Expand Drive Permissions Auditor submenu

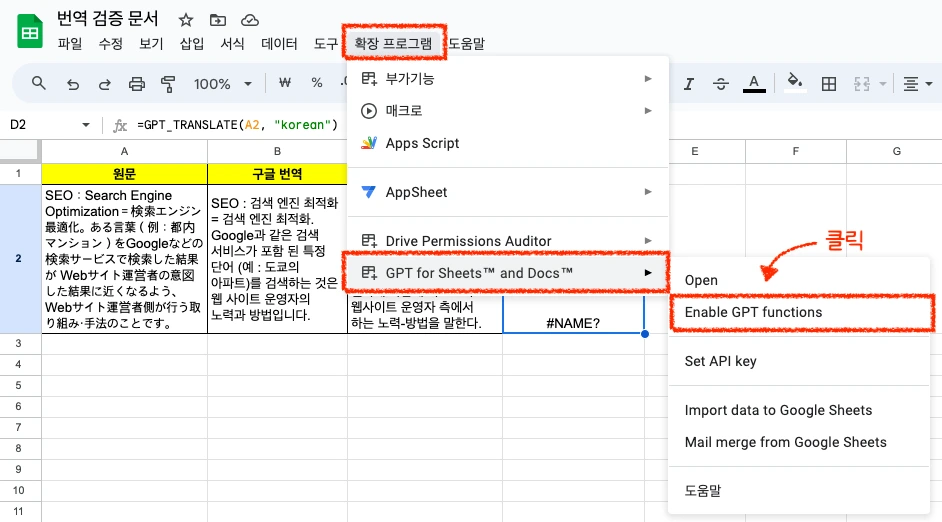click(x=508, y=241)
